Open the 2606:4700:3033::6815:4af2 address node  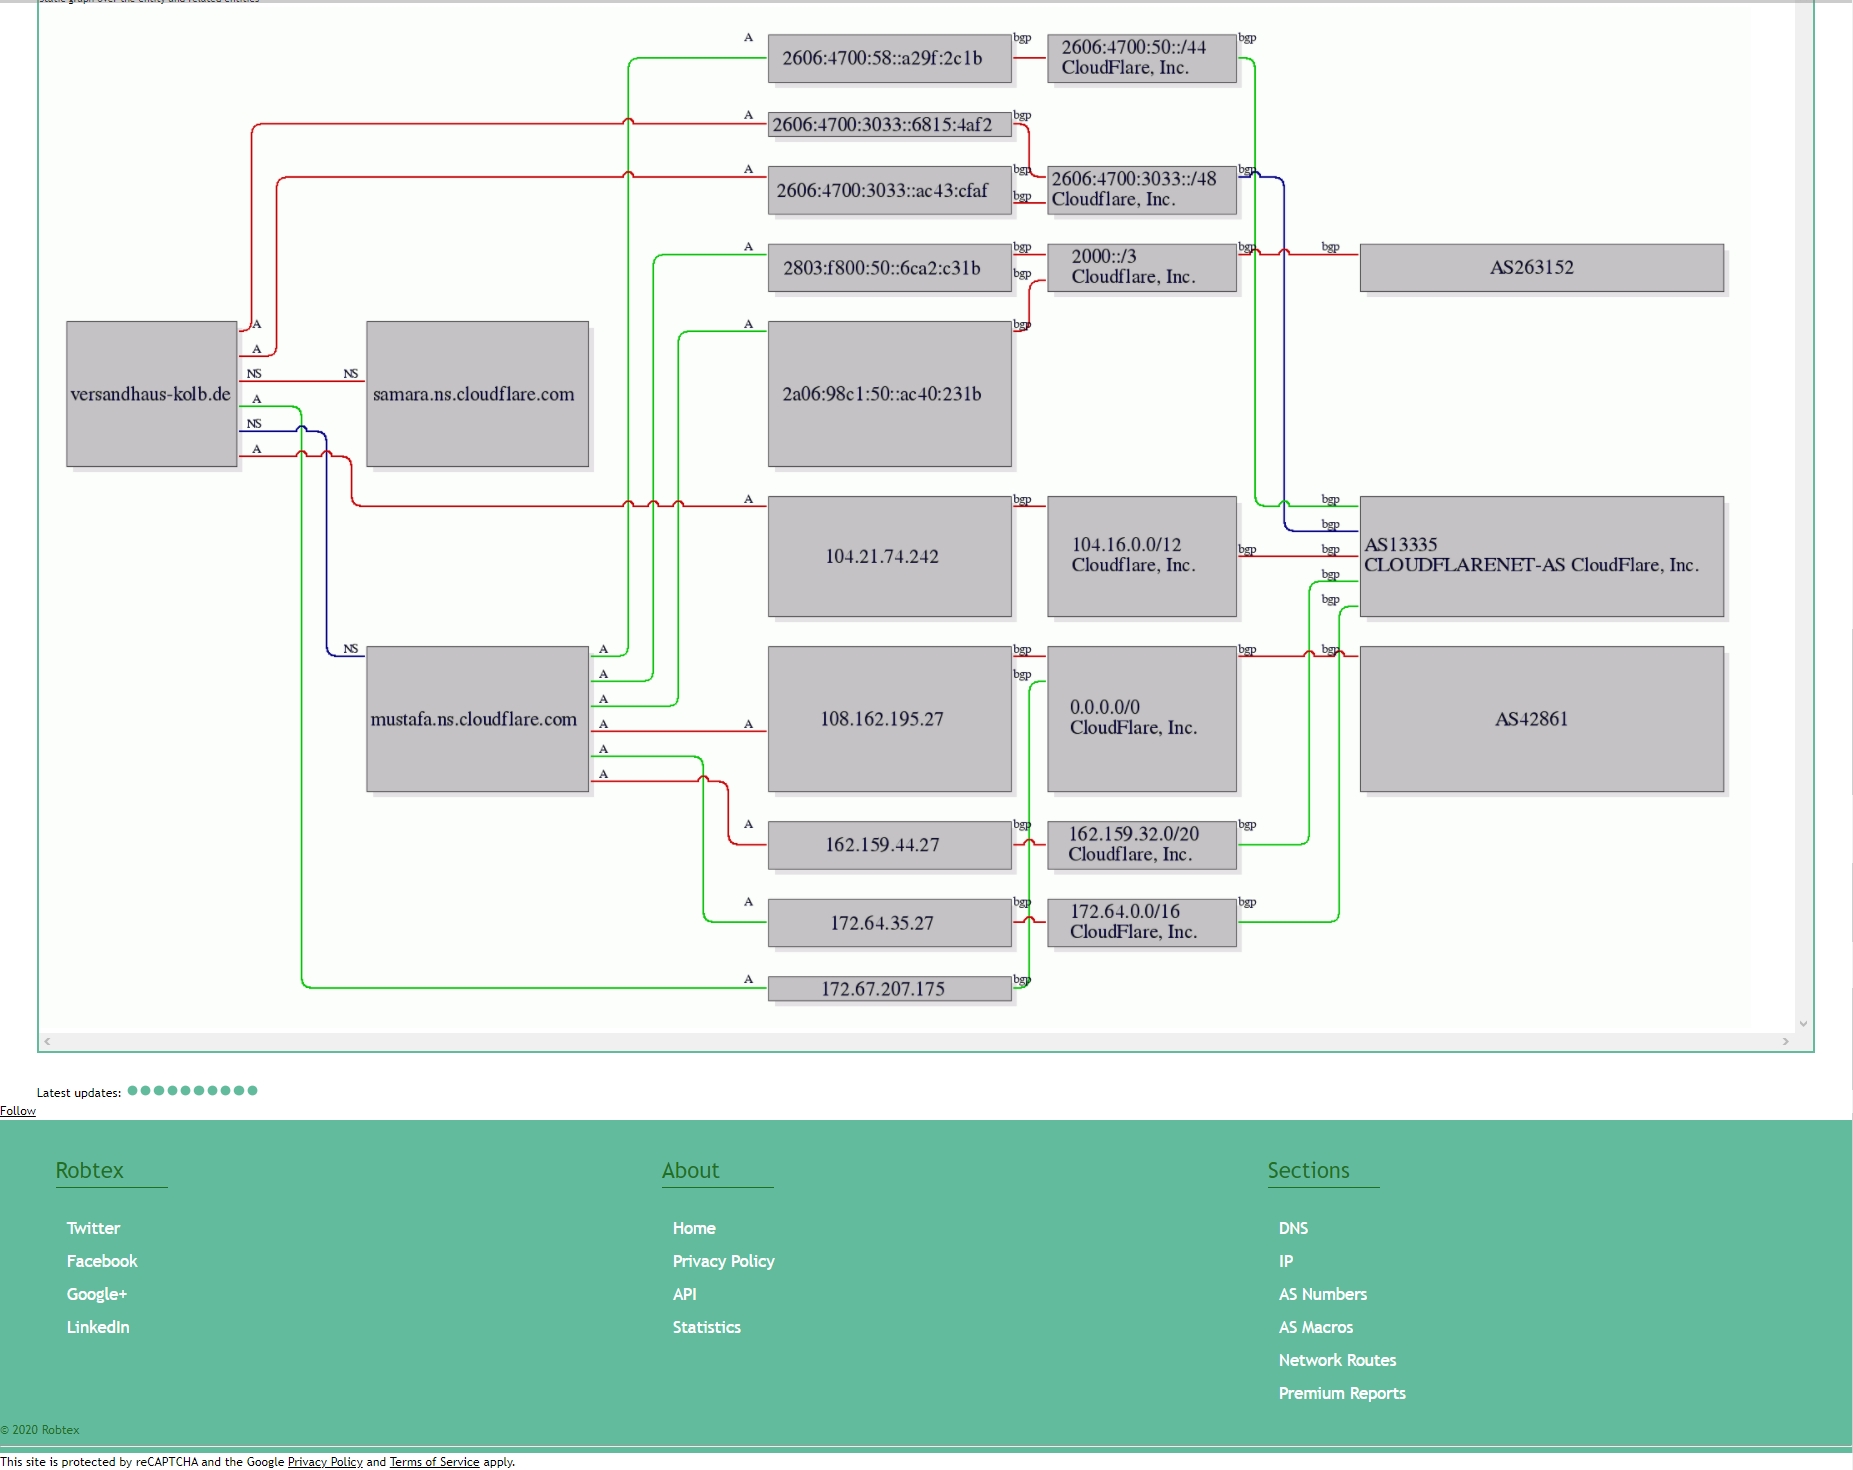tap(889, 125)
